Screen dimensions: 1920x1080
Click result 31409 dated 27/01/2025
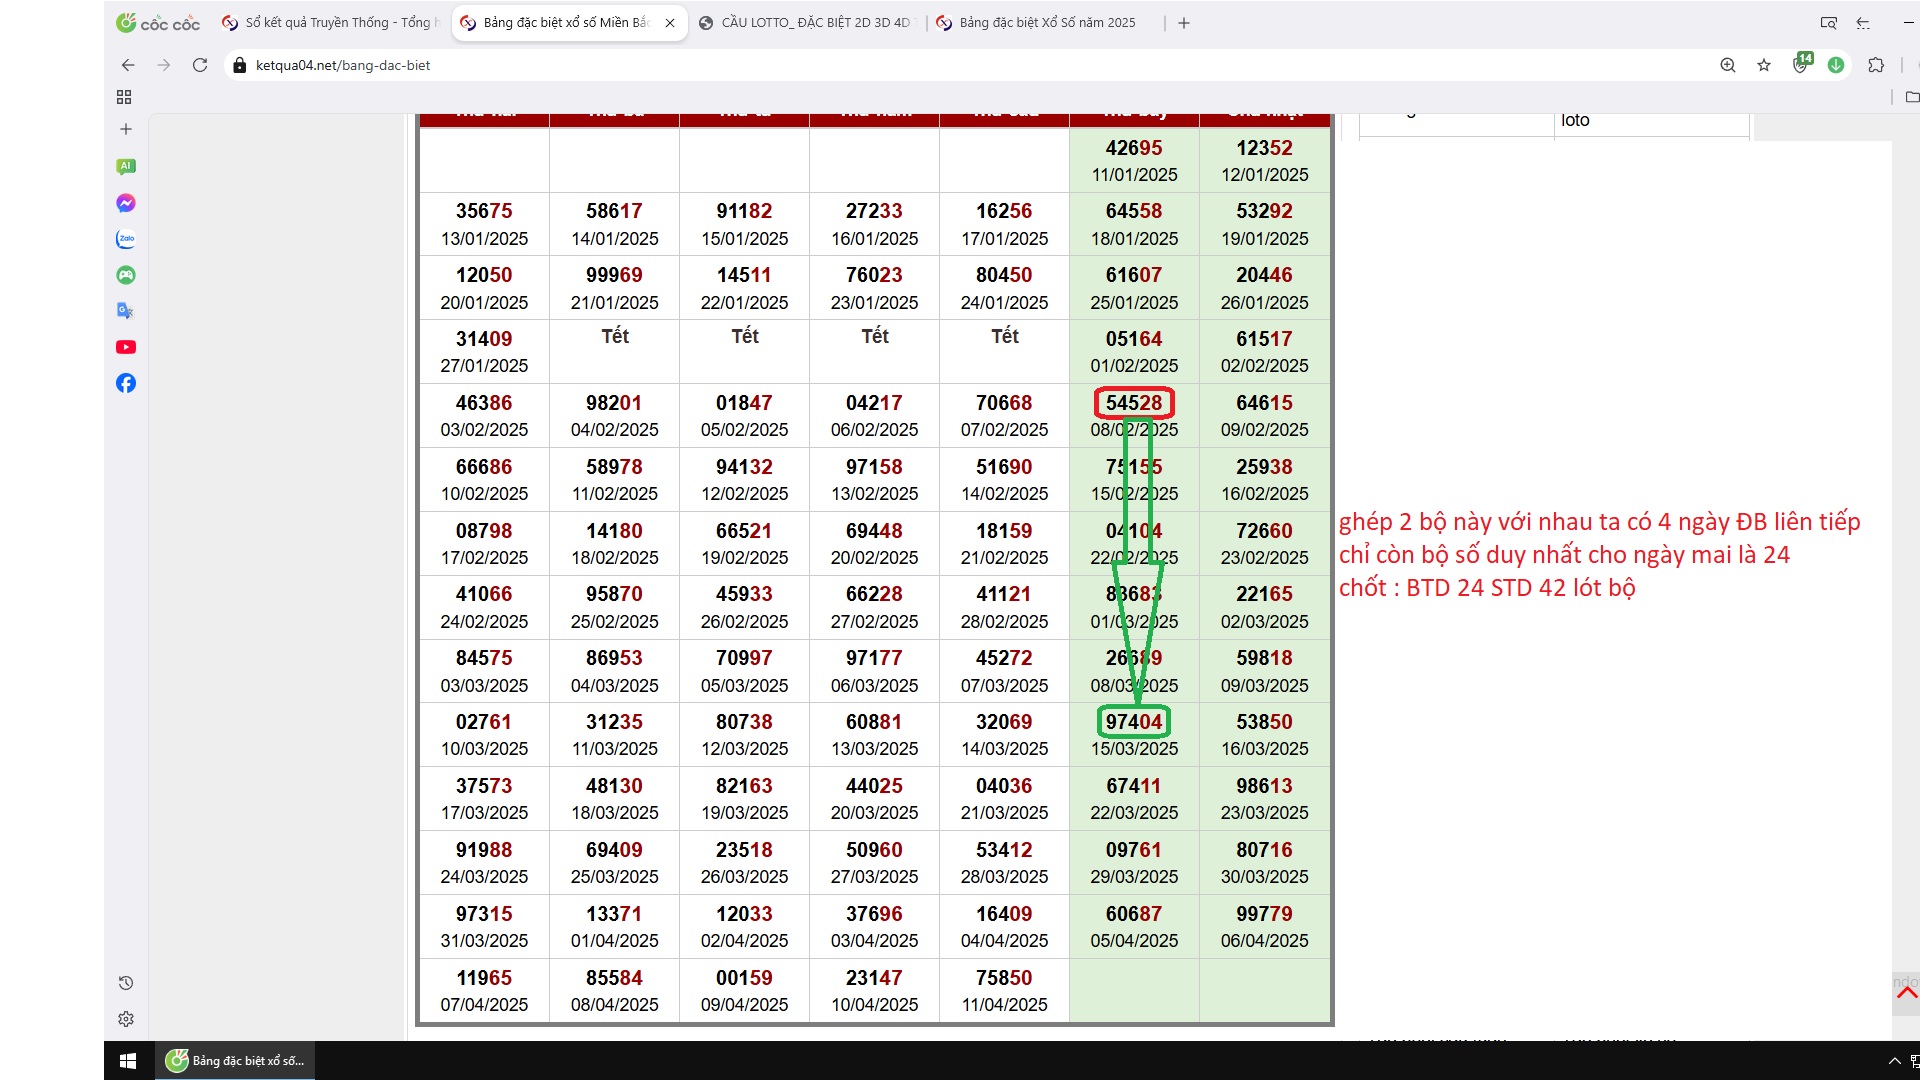pos(484,339)
